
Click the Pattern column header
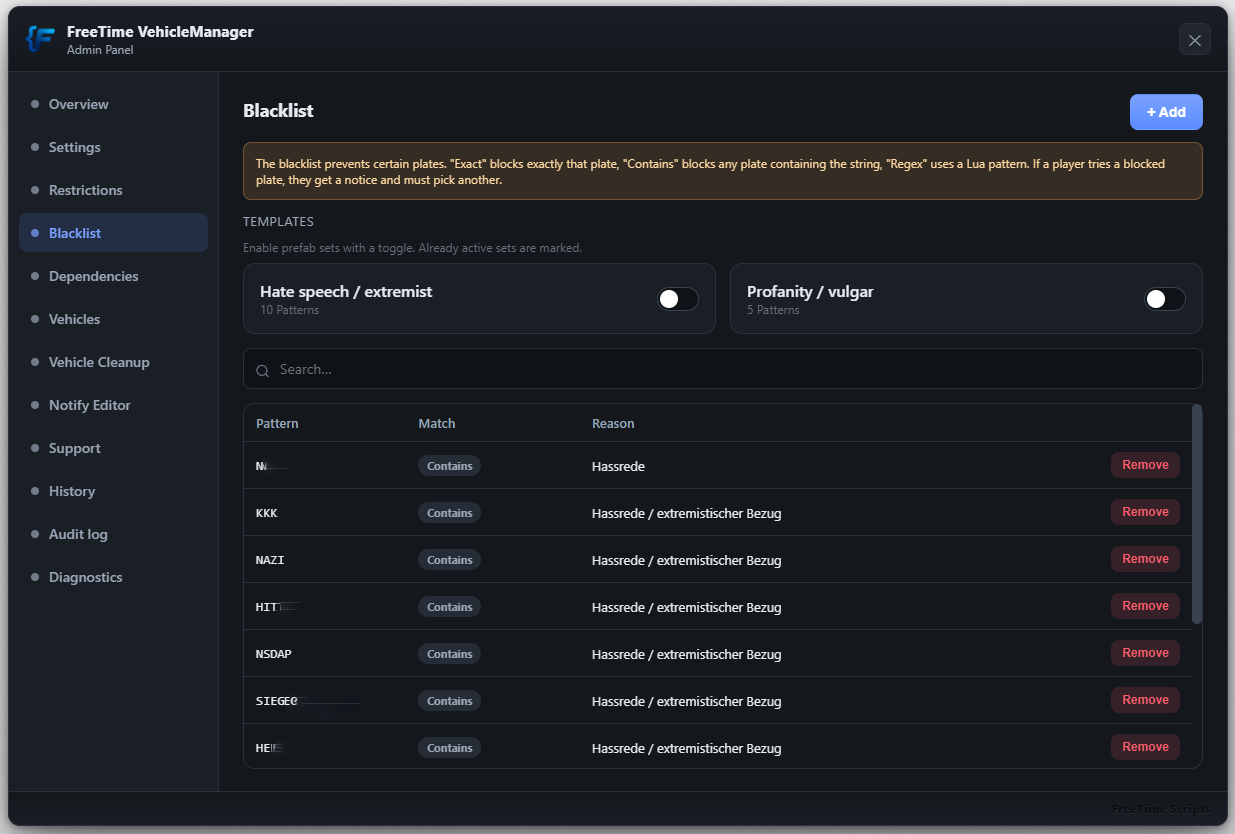(277, 423)
